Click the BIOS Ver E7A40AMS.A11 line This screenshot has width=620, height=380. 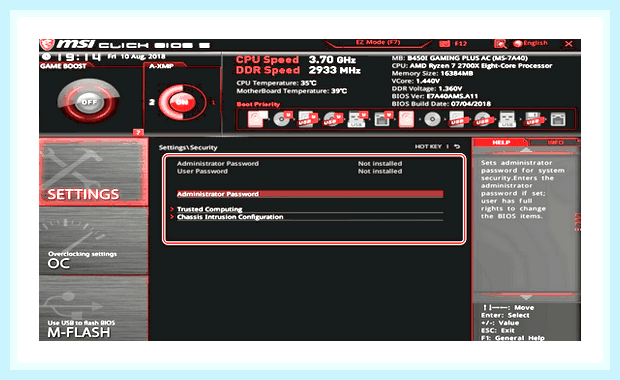click(x=435, y=96)
